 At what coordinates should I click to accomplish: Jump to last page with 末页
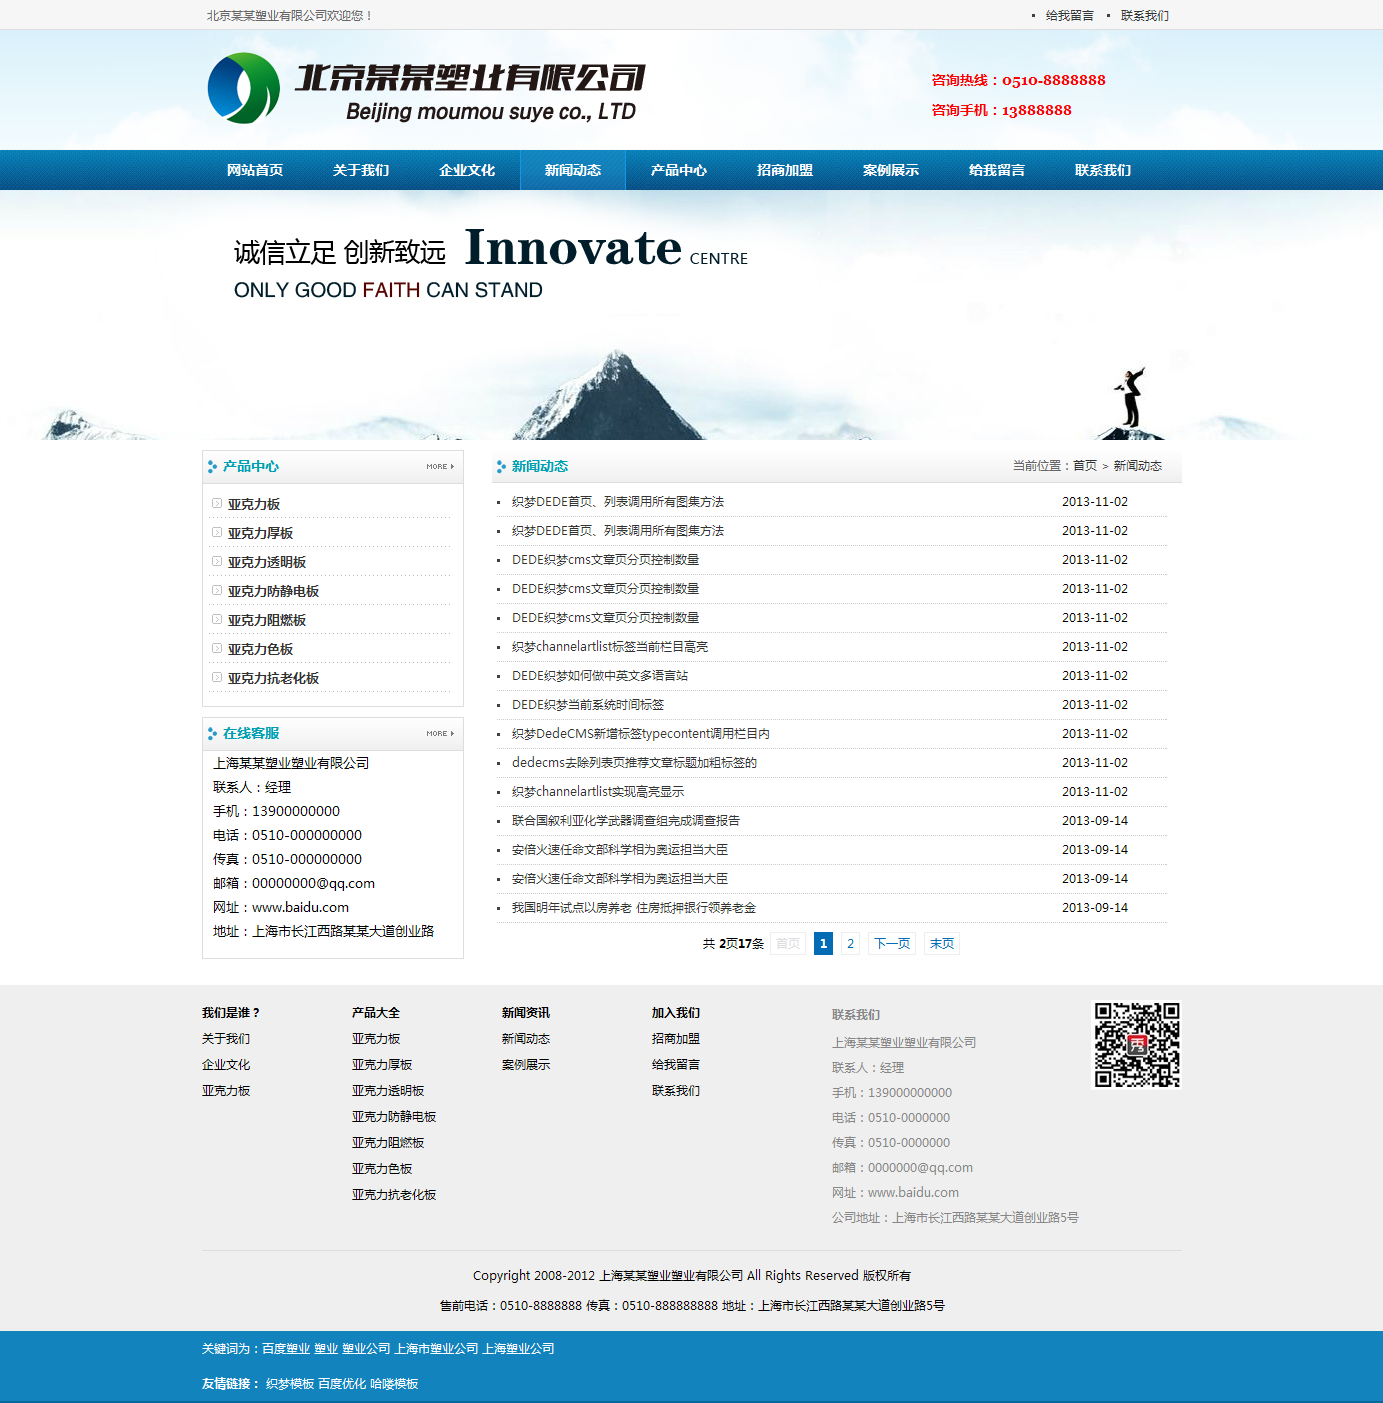(x=941, y=943)
